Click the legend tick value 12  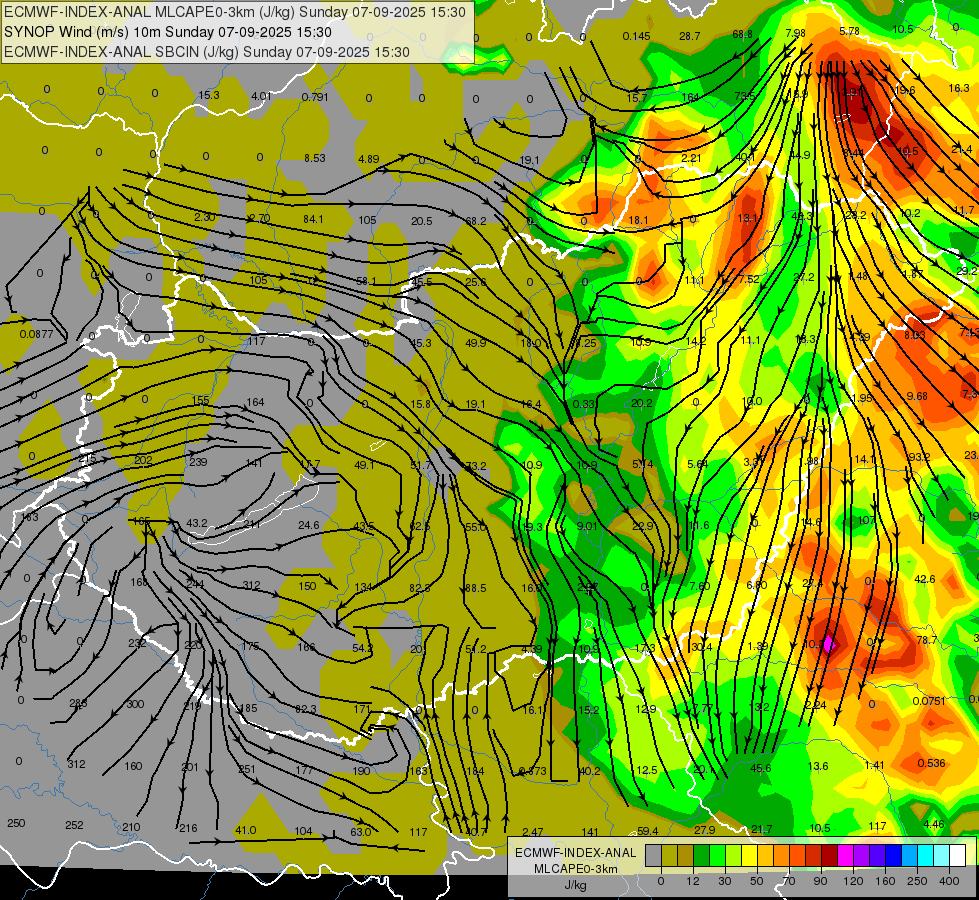[x=693, y=881]
